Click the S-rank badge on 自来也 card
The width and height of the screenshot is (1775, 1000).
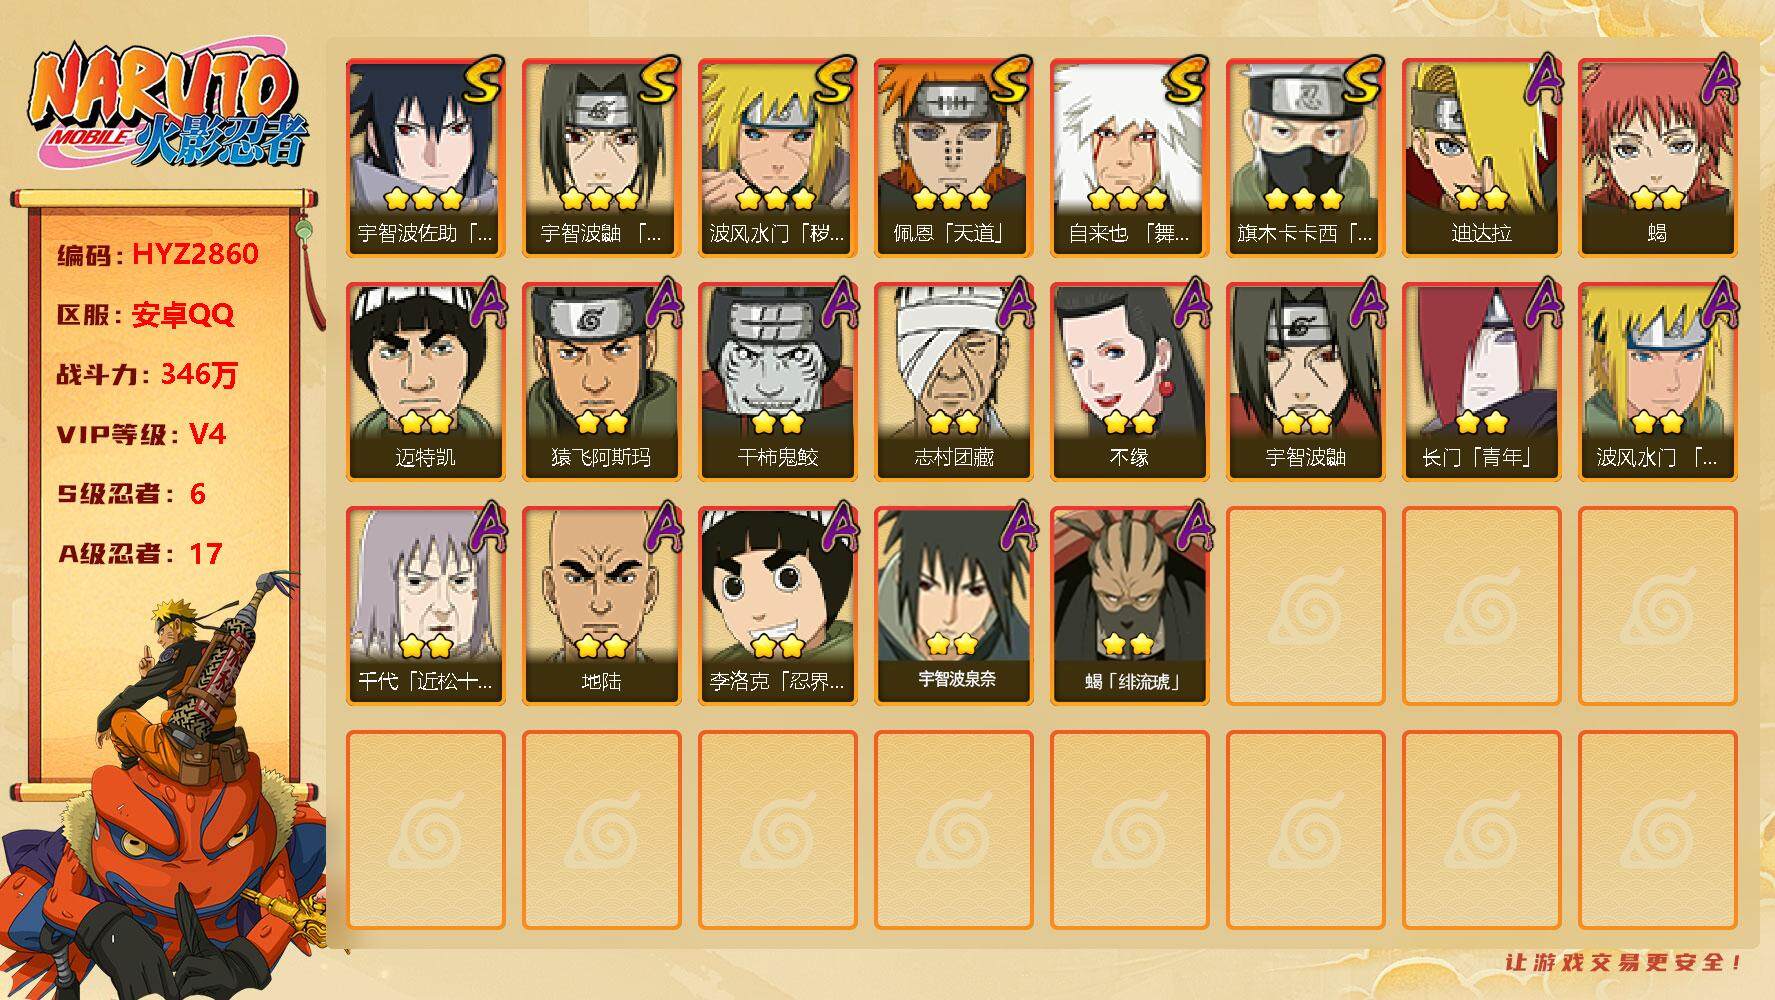click(x=1184, y=80)
